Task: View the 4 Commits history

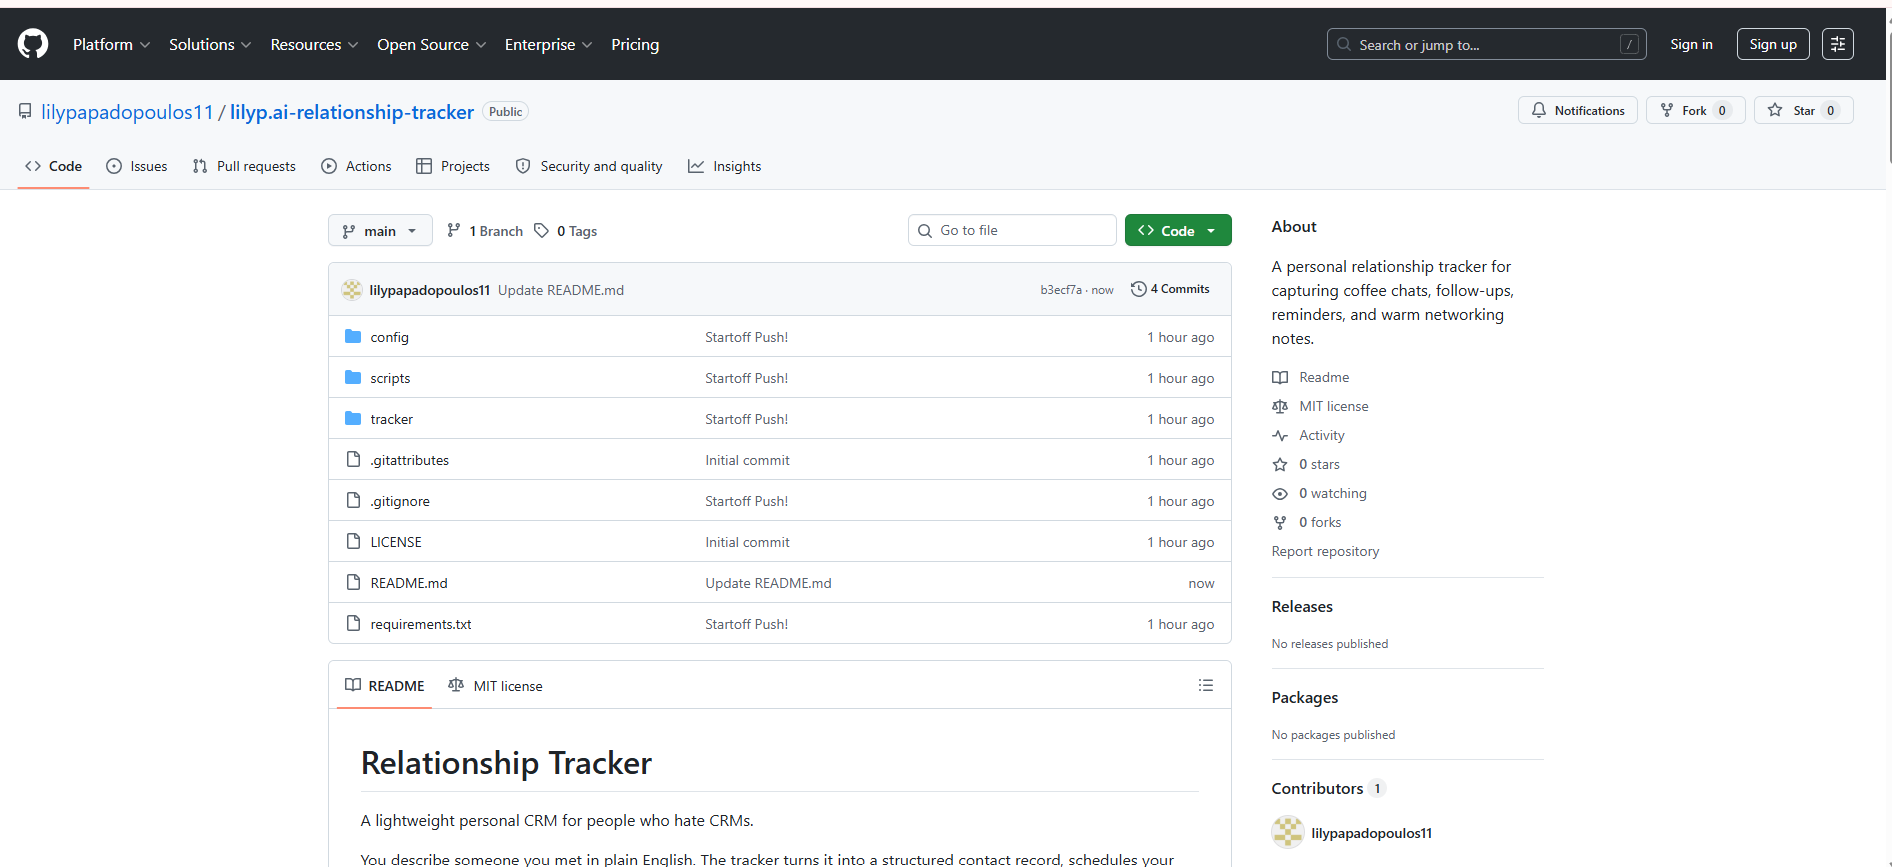Action: click(1170, 289)
